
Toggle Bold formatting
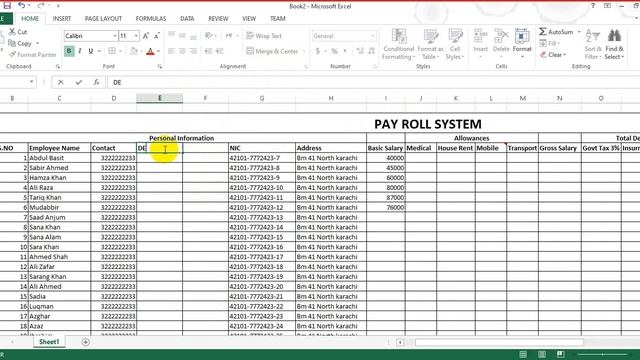point(69,51)
